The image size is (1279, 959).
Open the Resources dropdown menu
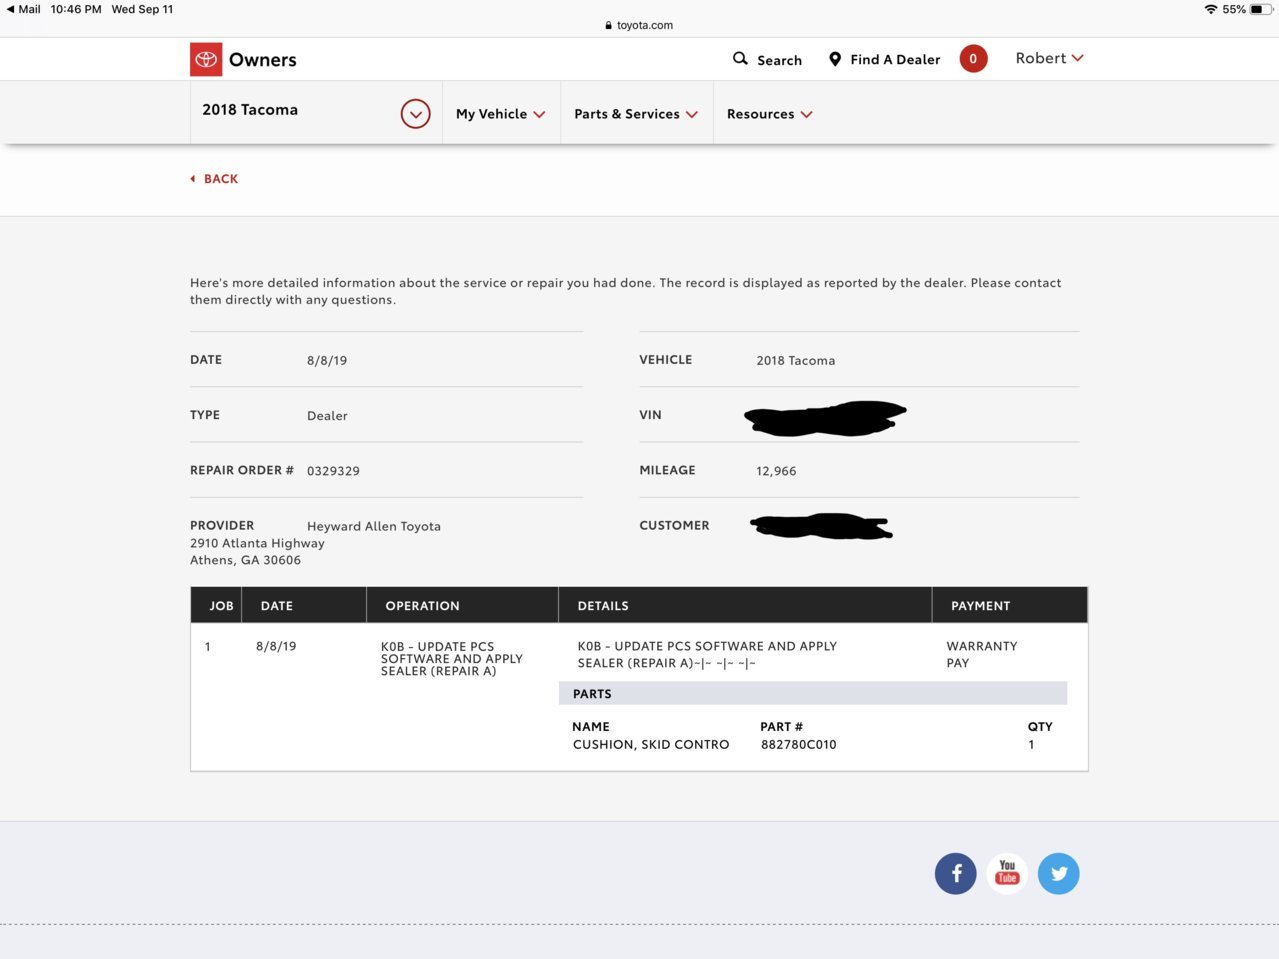pos(770,114)
